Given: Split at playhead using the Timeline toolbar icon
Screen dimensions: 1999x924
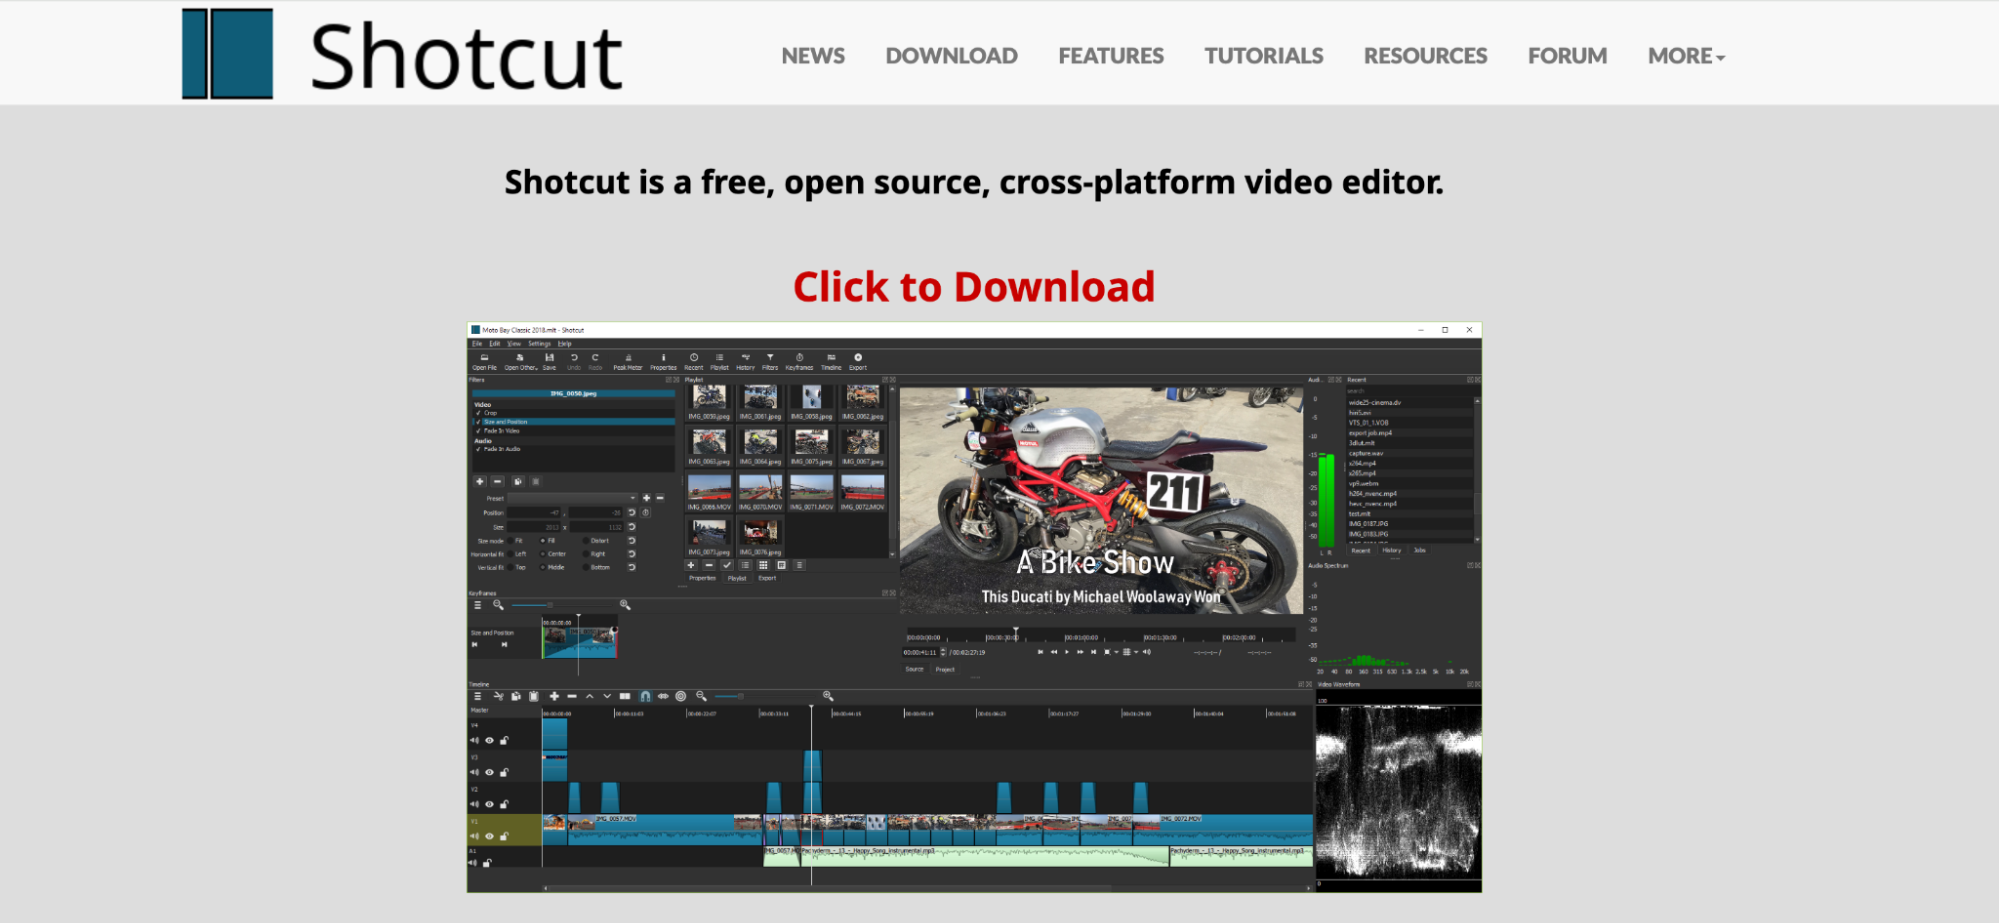Looking at the screenshot, I should (625, 696).
